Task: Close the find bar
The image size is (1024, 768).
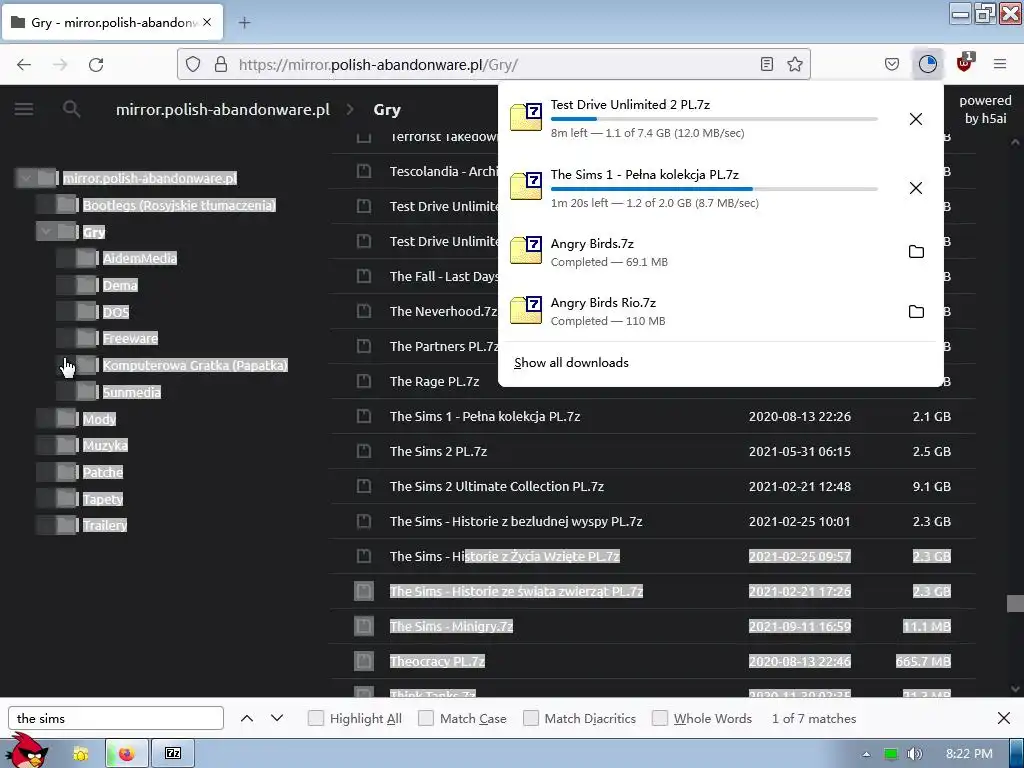Action: click(1004, 718)
